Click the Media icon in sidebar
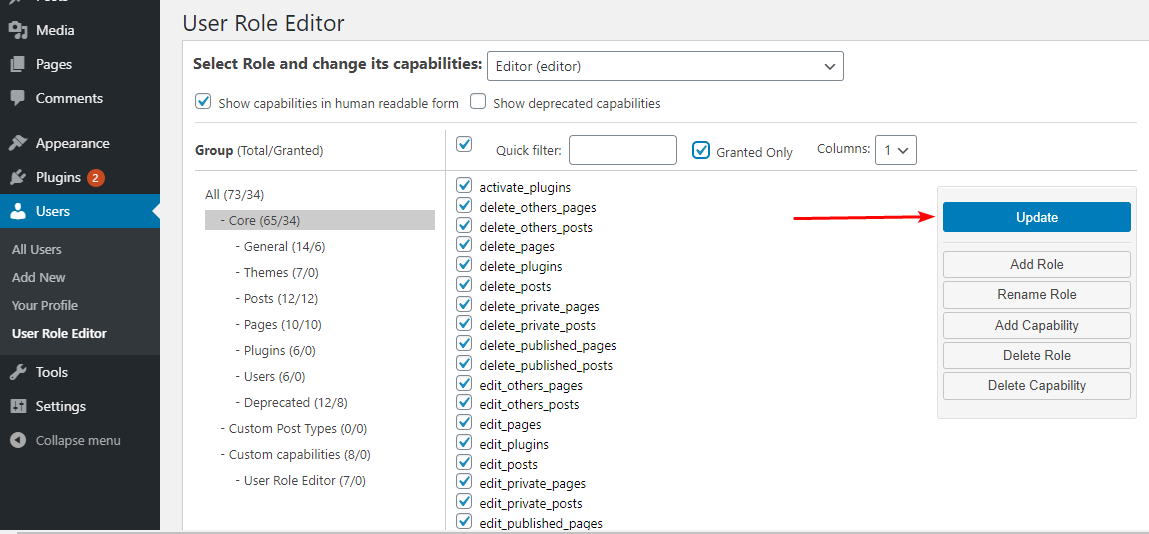This screenshot has width=1149, height=534. pos(18,30)
